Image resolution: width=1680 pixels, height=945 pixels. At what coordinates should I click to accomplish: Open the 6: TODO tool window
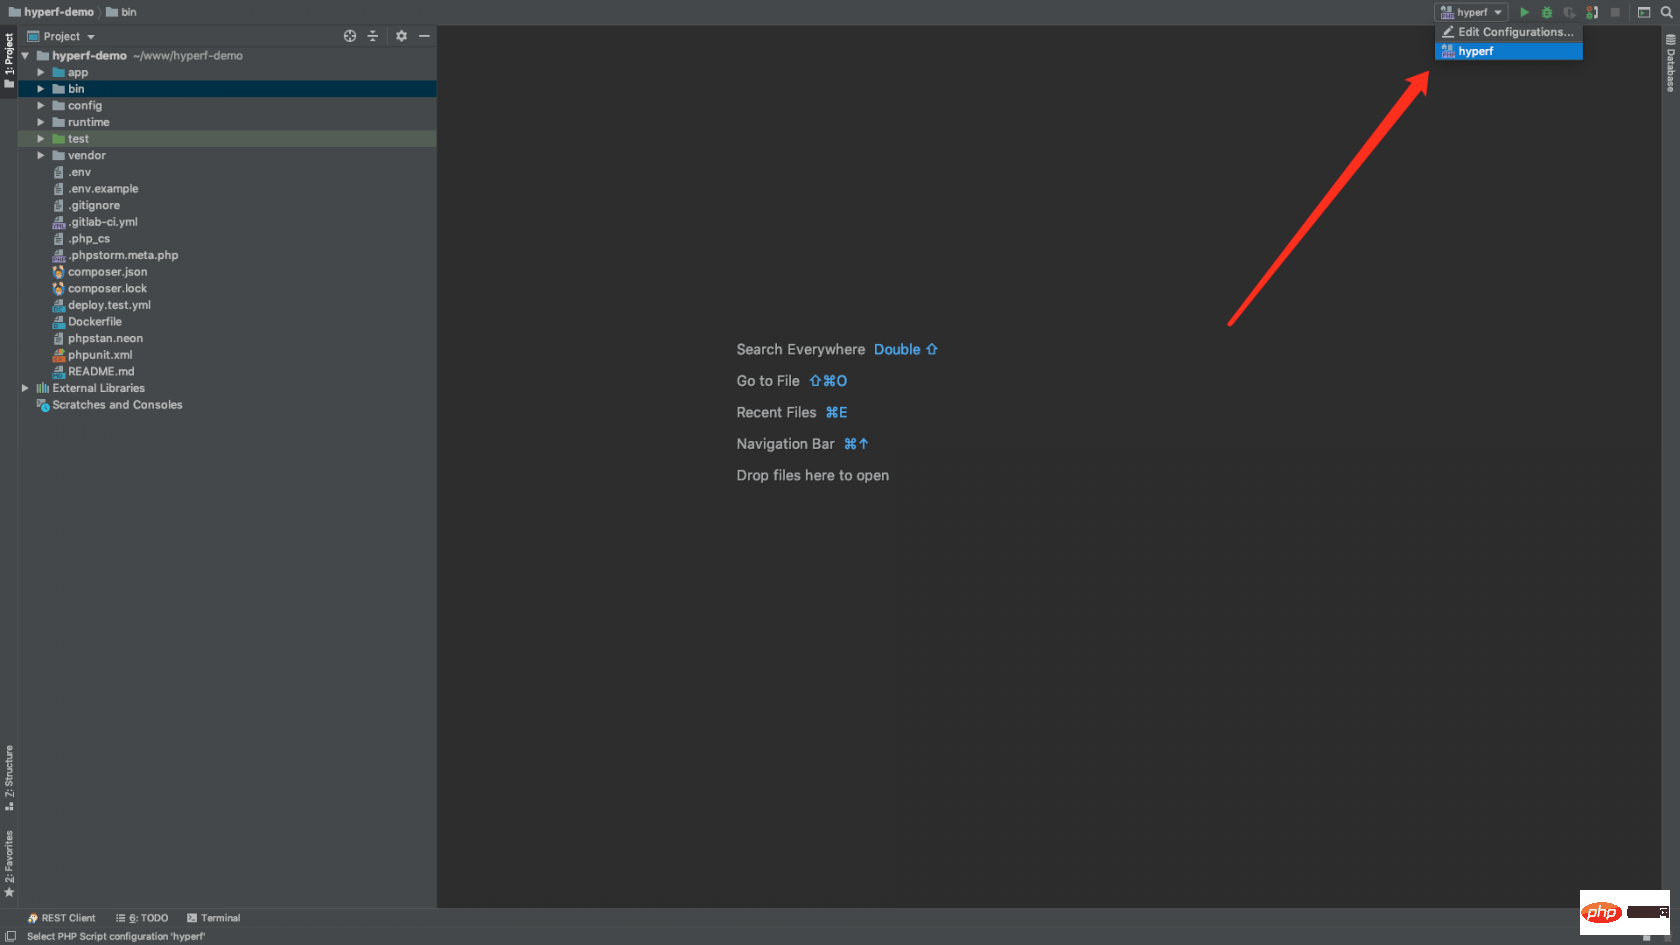click(142, 918)
